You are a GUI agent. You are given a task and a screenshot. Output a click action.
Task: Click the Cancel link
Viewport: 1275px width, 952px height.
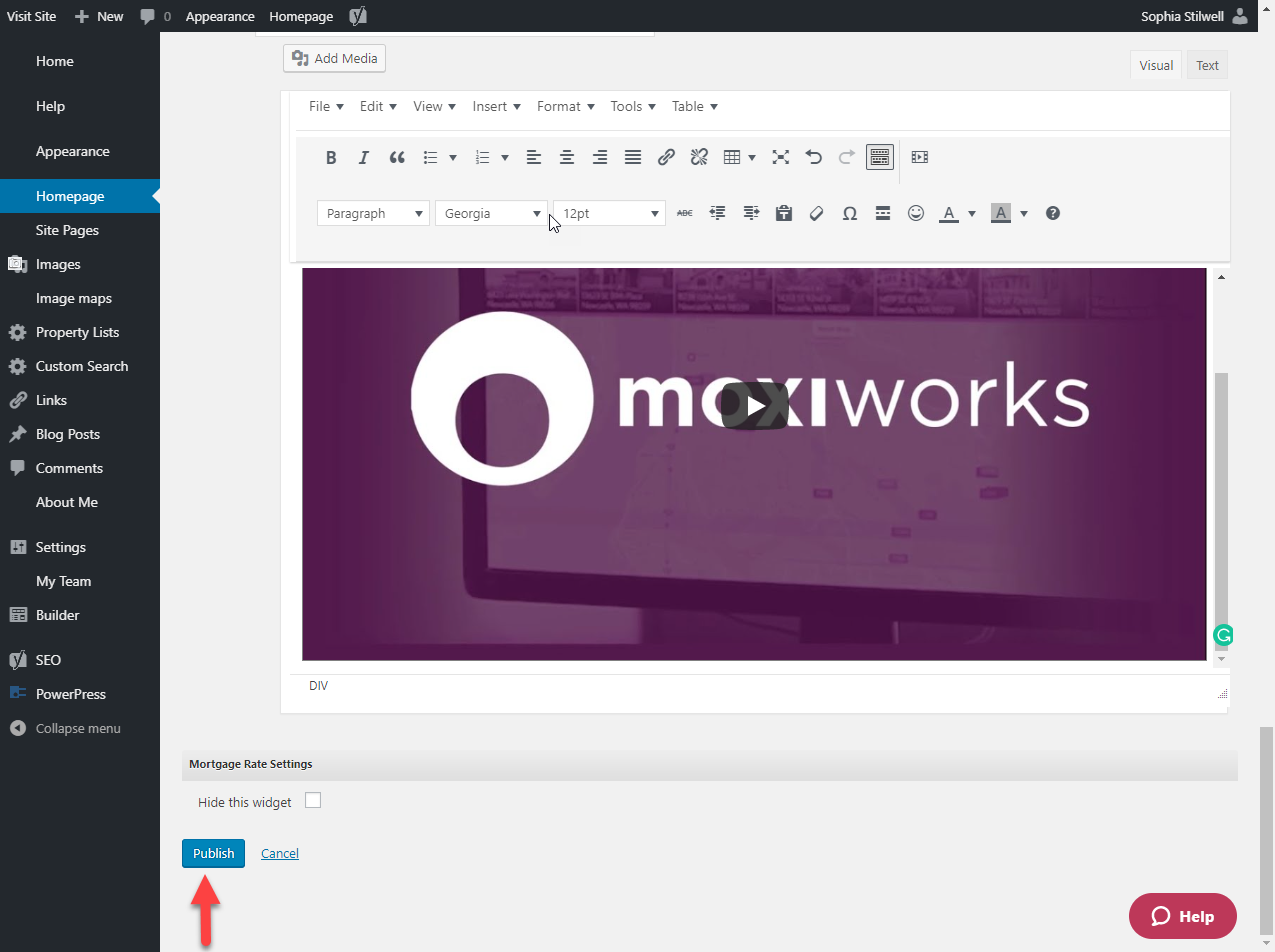click(x=280, y=853)
